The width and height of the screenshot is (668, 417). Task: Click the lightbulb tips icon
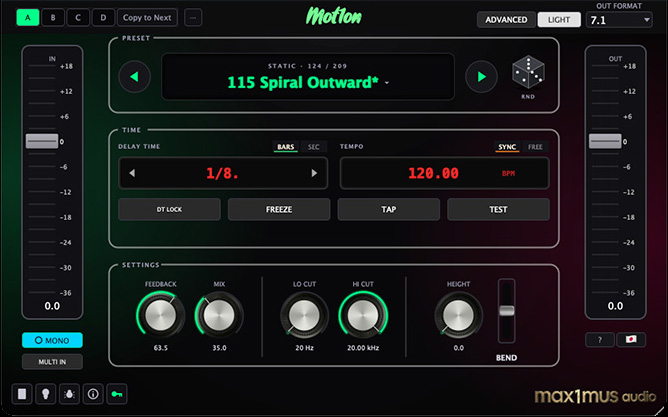[46, 394]
